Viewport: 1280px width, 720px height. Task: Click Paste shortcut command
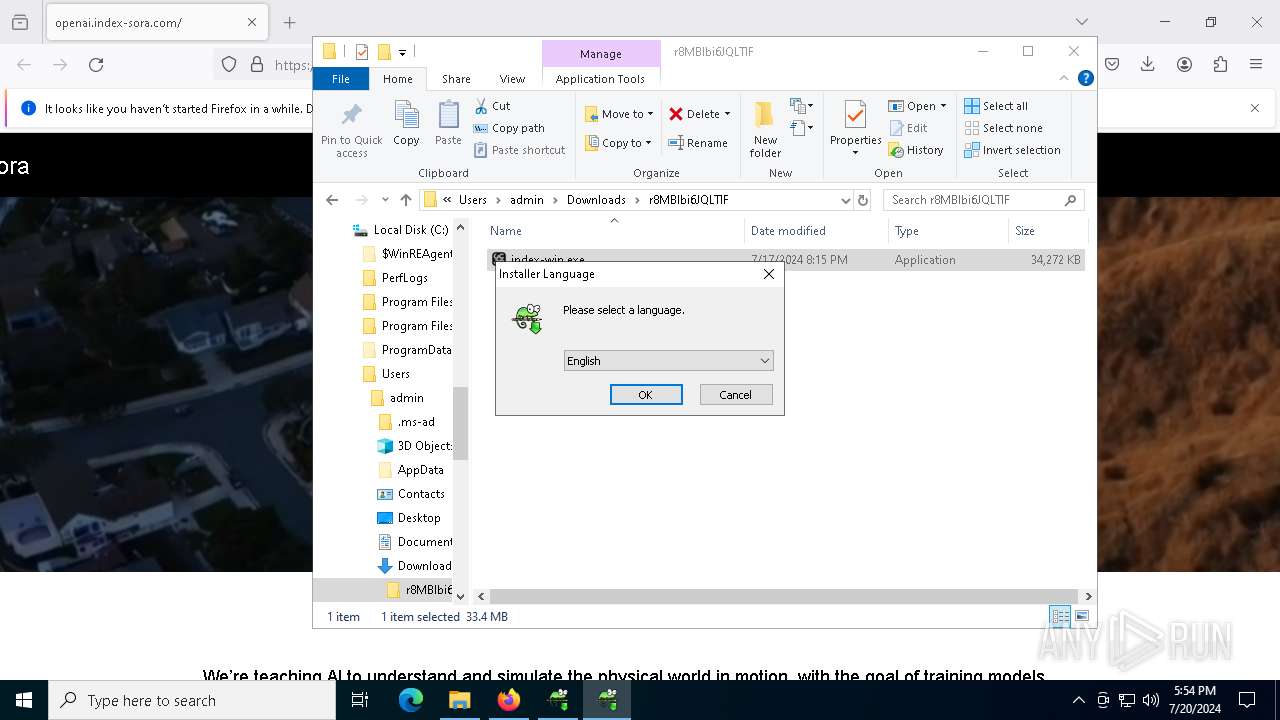pyautogui.click(x=520, y=150)
